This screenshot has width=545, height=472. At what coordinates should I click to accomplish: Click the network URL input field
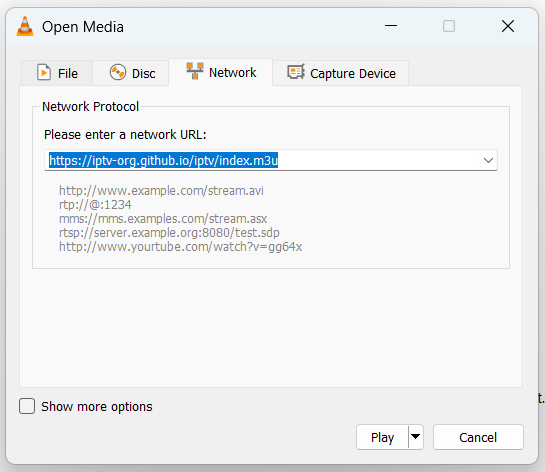point(271,160)
